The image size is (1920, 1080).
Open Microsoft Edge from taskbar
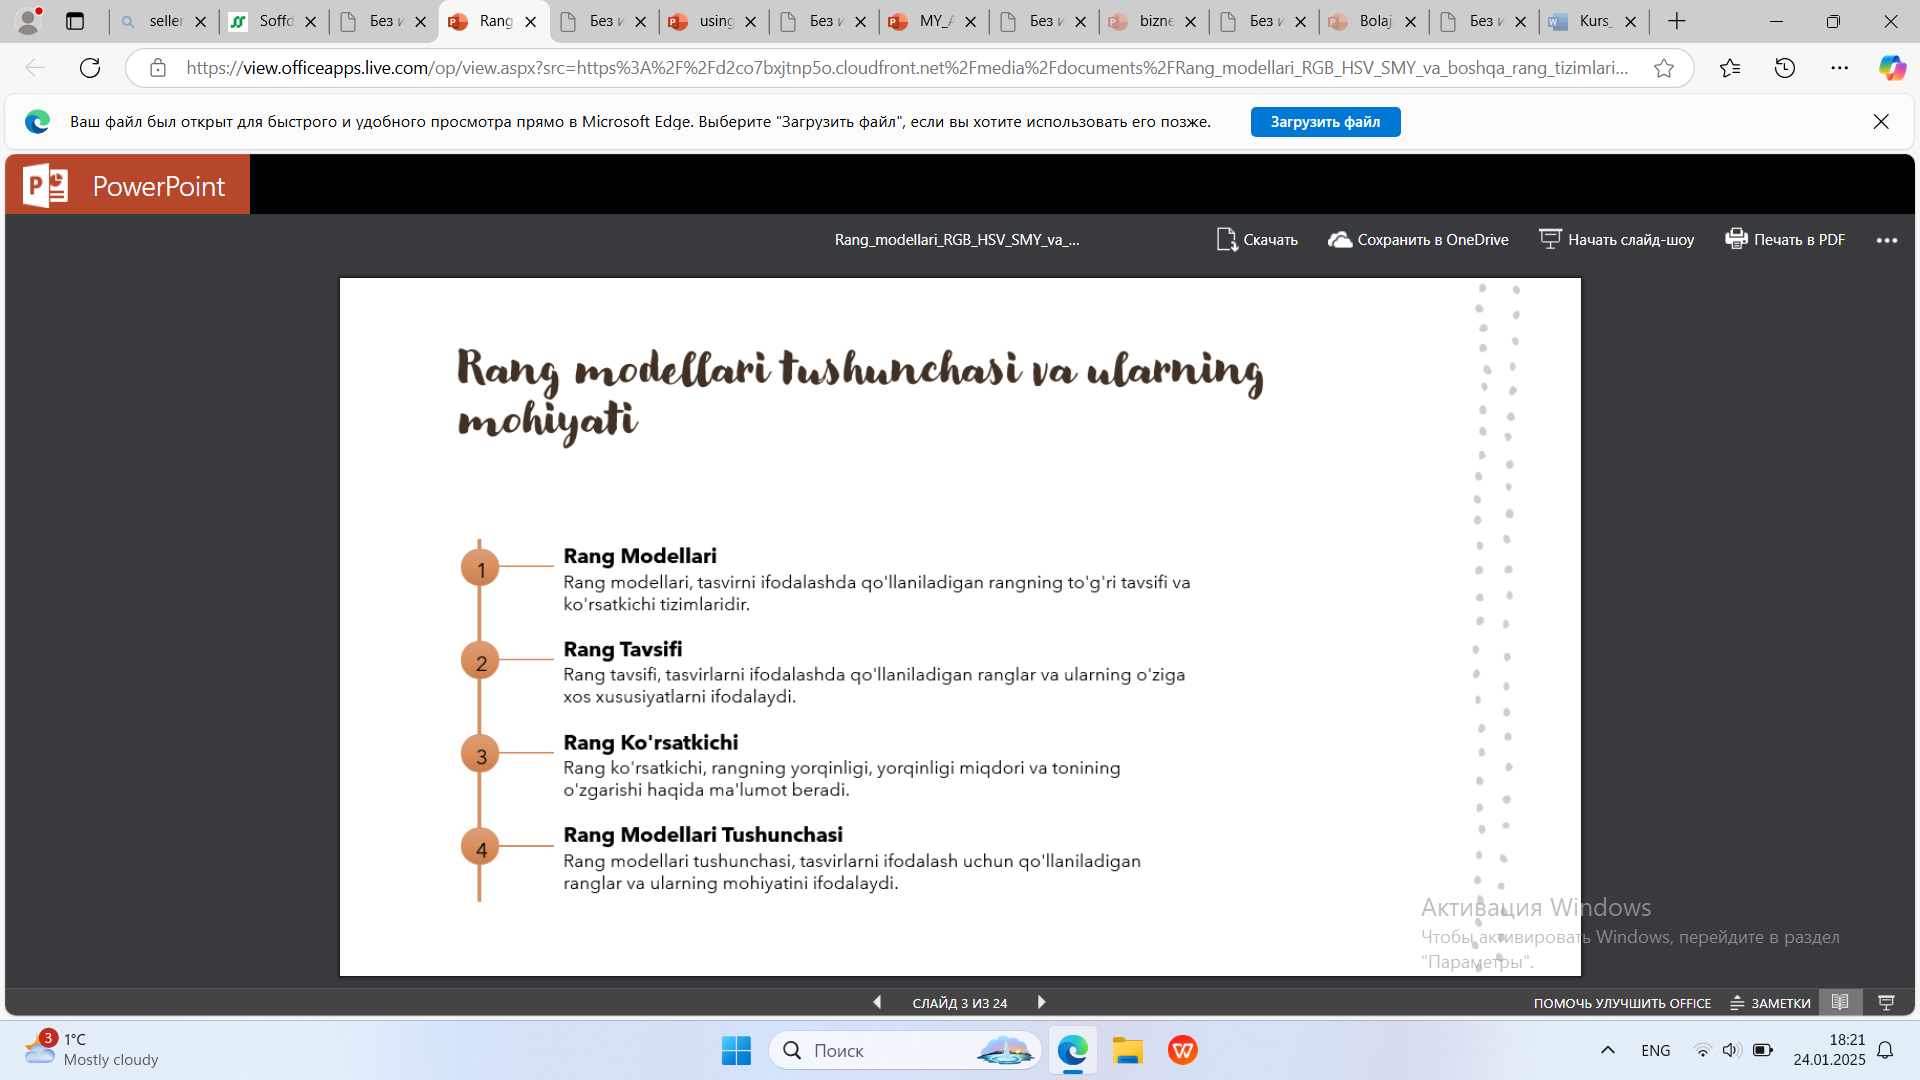(1073, 1050)
